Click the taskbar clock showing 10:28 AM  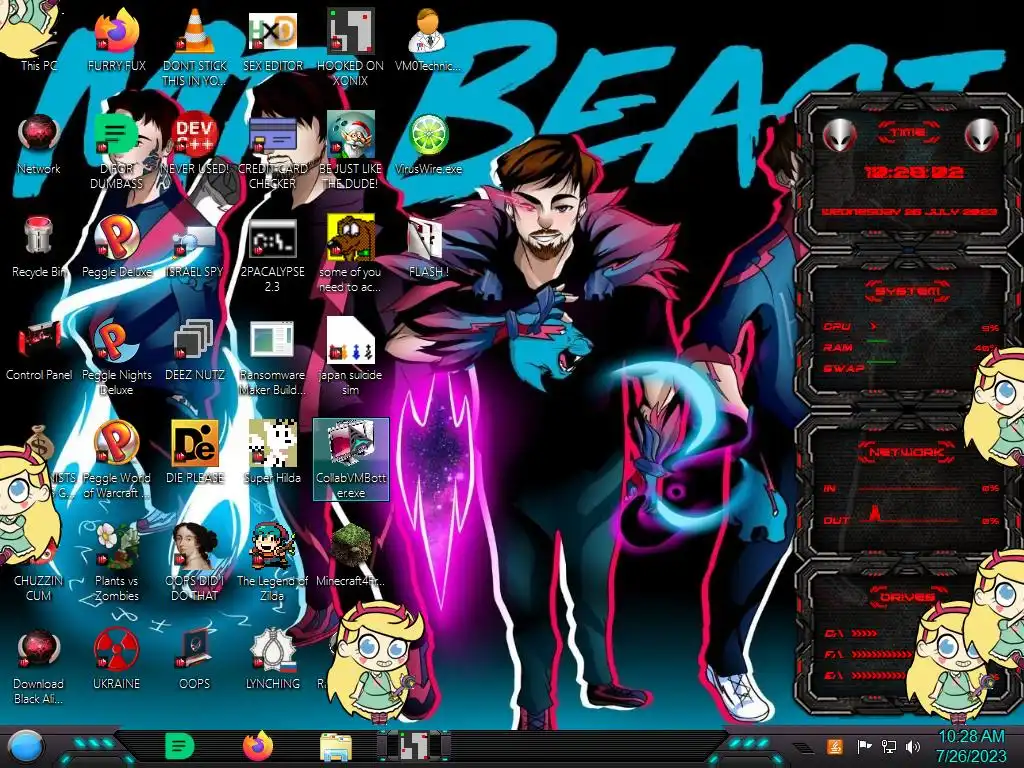click(971, 746)
